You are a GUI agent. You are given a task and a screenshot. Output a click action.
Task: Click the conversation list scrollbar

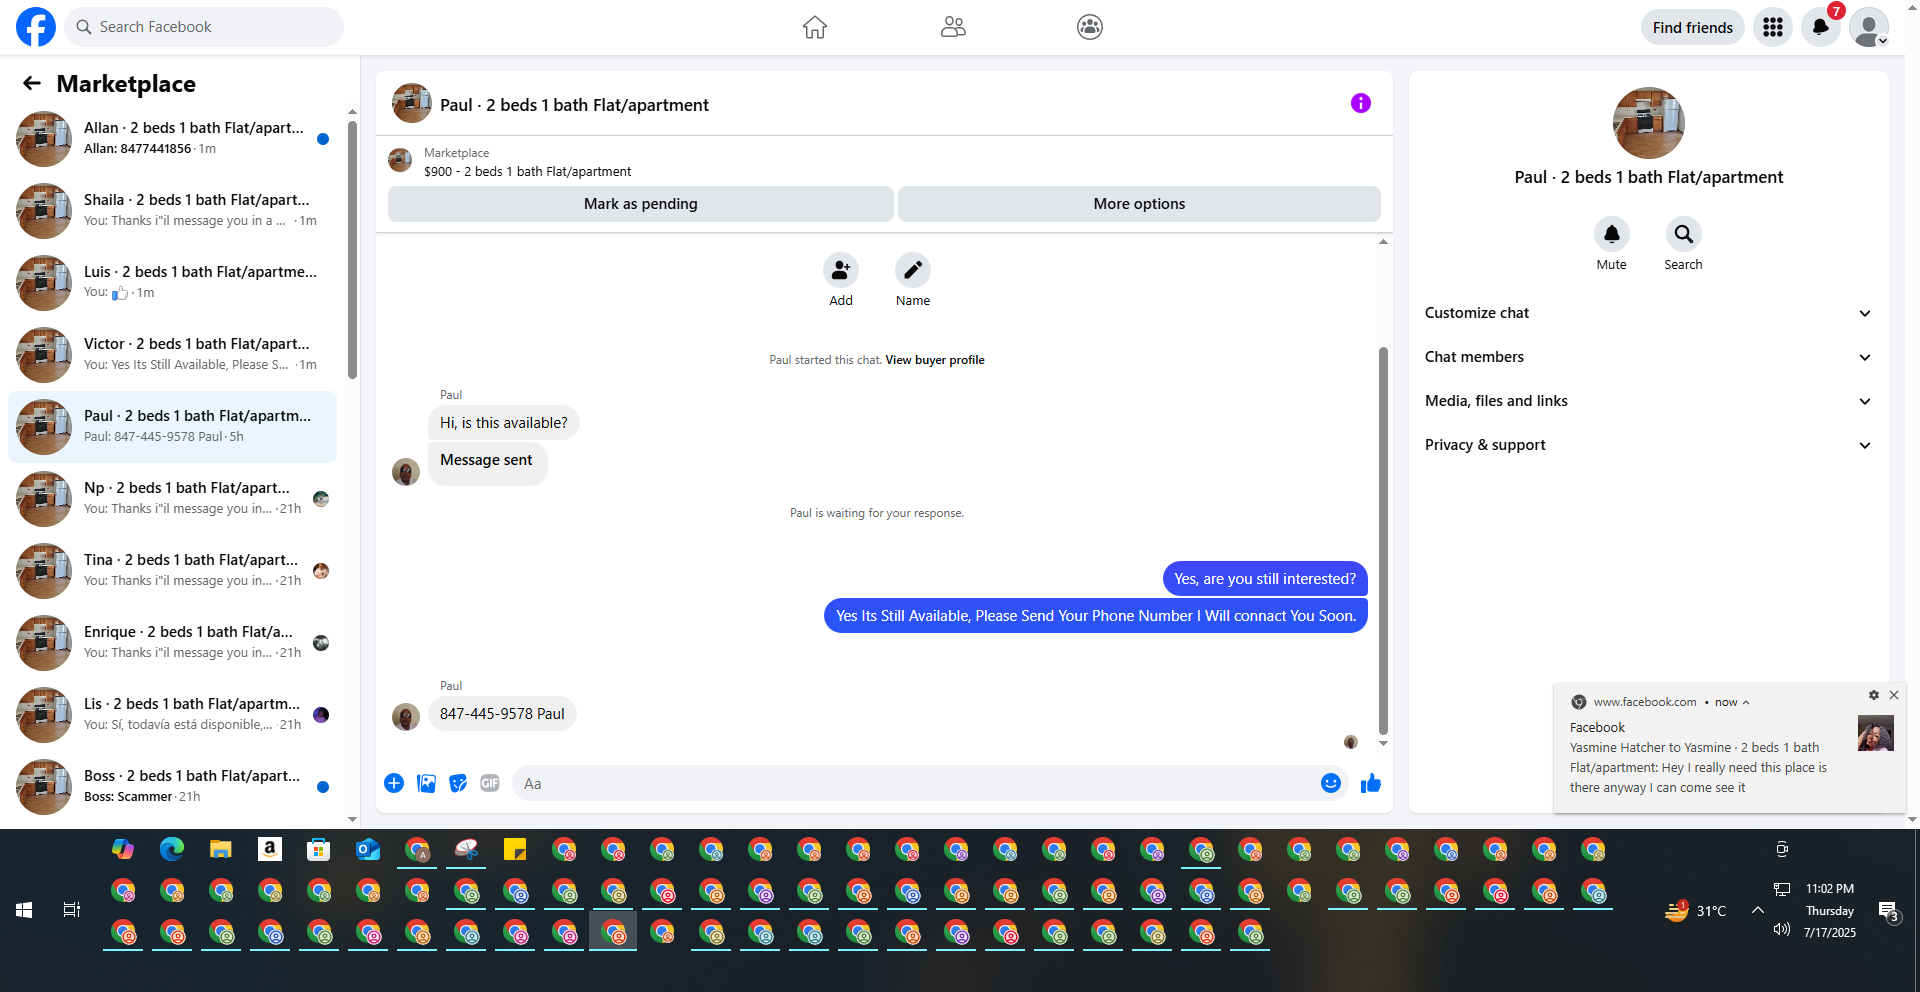click(352, 250)
